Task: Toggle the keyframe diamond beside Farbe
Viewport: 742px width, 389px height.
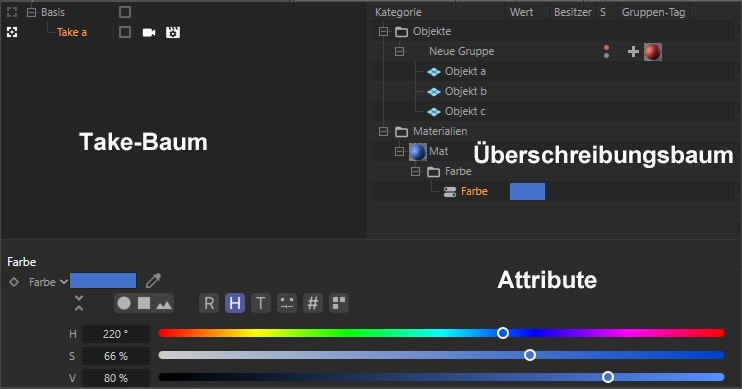Action: coord(14,282)
